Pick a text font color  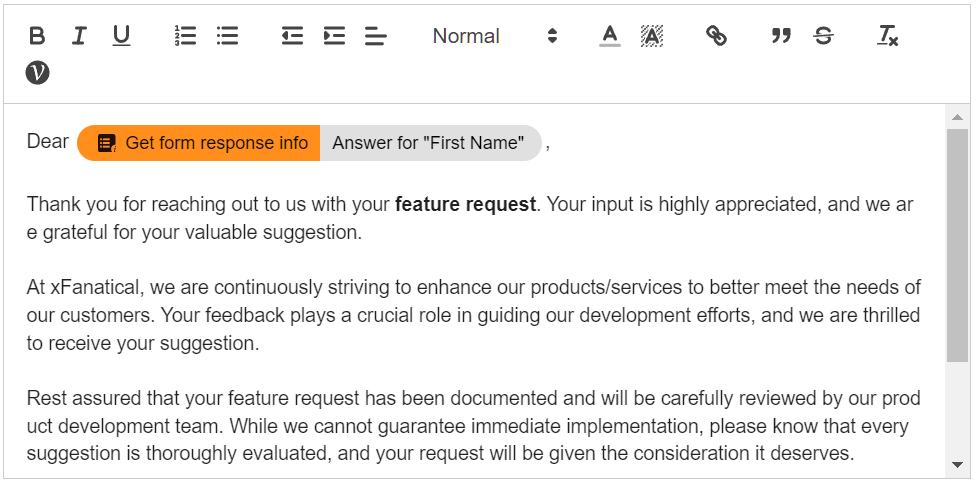click(x=610, y=36)
